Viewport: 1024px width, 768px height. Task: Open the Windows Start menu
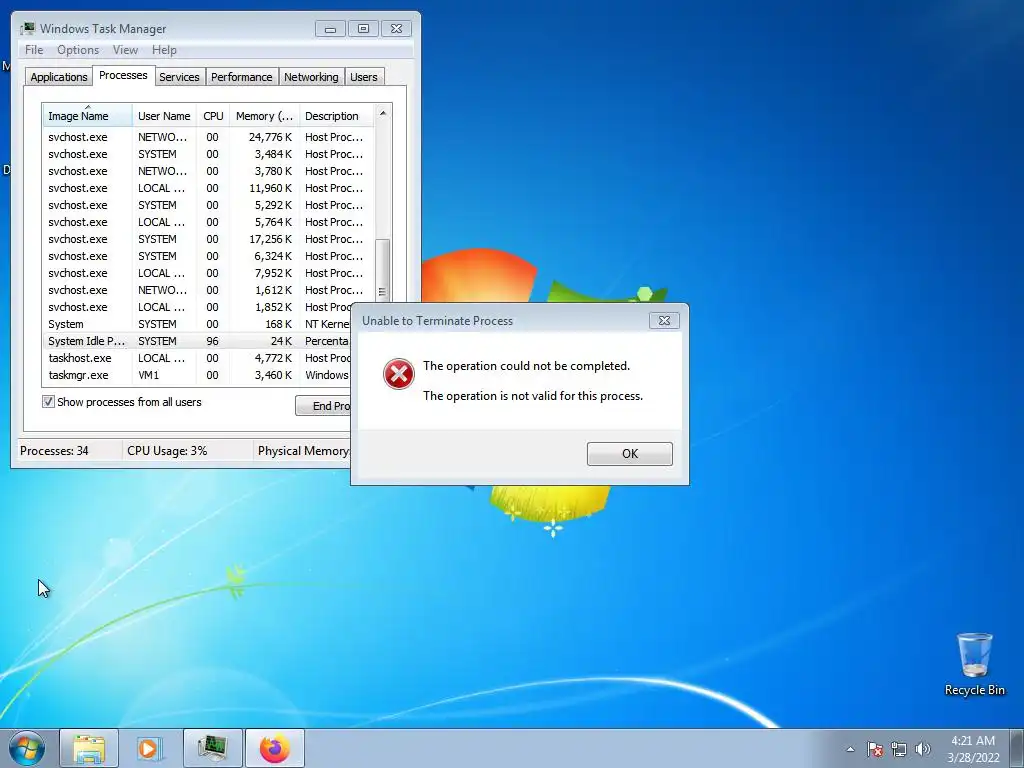click(x=27, y=748)
